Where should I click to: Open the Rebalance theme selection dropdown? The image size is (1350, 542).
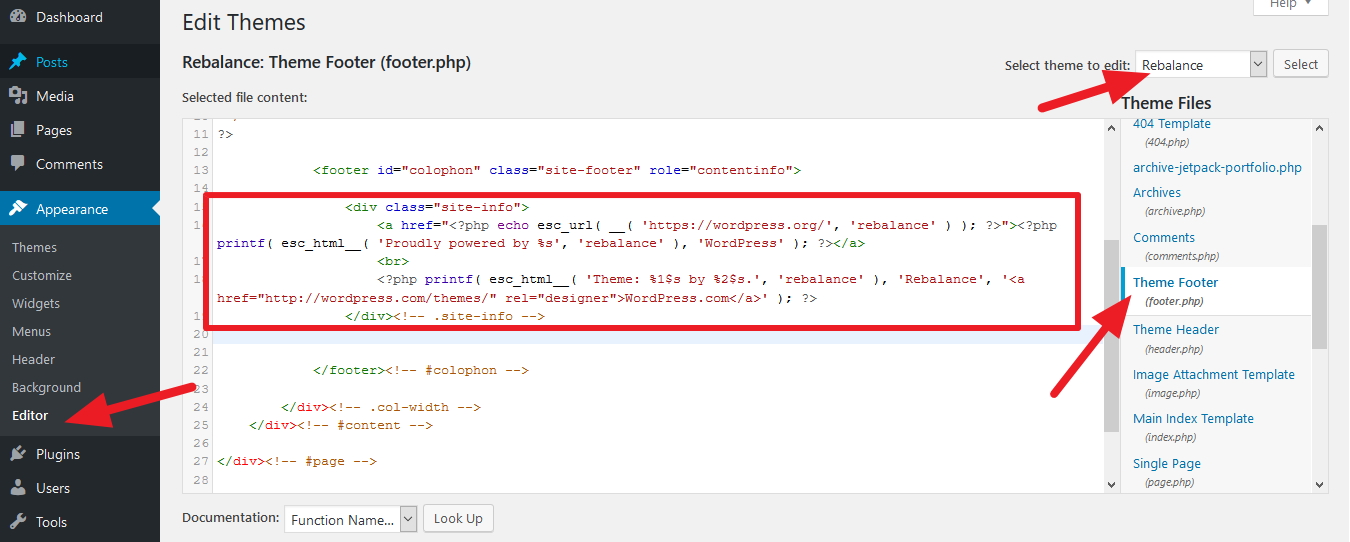(1201, 65)
